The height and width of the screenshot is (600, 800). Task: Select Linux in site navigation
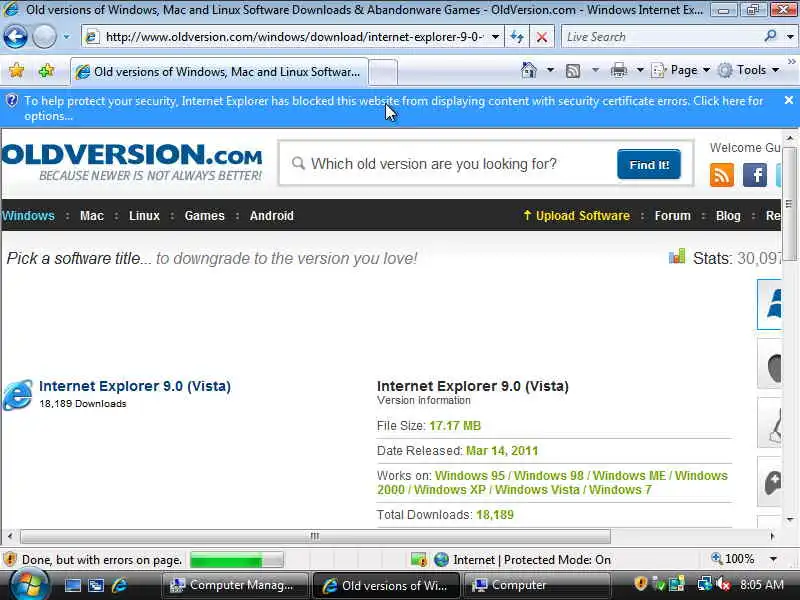coord(144,216)
